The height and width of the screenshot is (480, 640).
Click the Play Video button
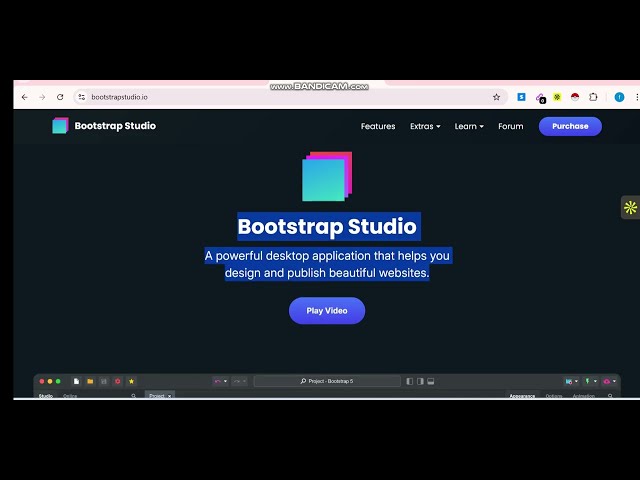pyautogui.click(x=327, y=311)
